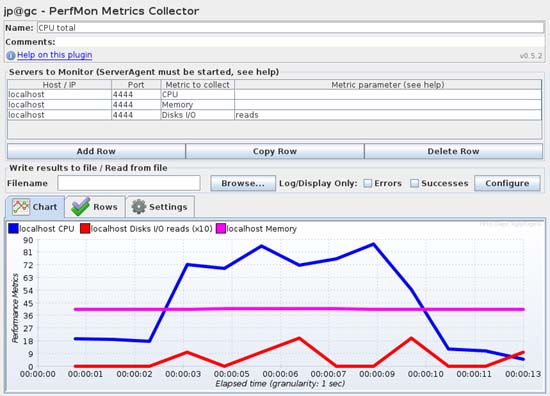Viewport: 550px width, 396px height.
Task: Click the Delete Row button
Action: 453,151
